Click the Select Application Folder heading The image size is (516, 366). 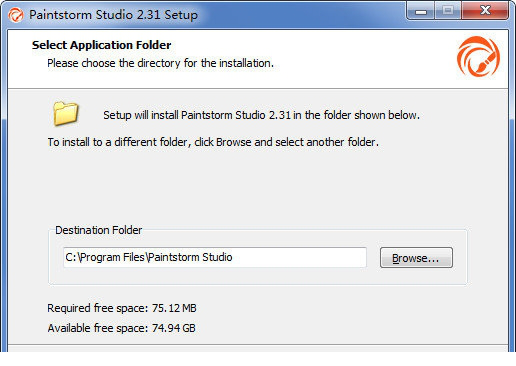[x=101, y=45]
